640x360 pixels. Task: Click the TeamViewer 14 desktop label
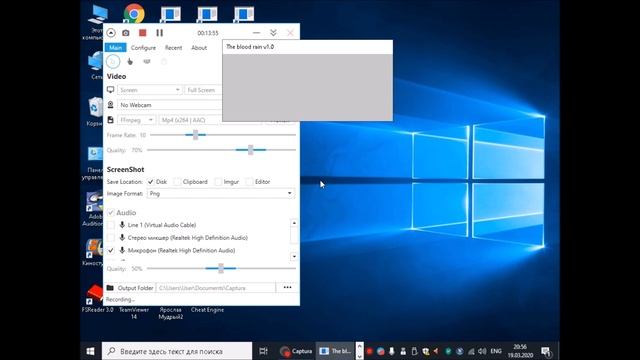(x=134, y=313)
